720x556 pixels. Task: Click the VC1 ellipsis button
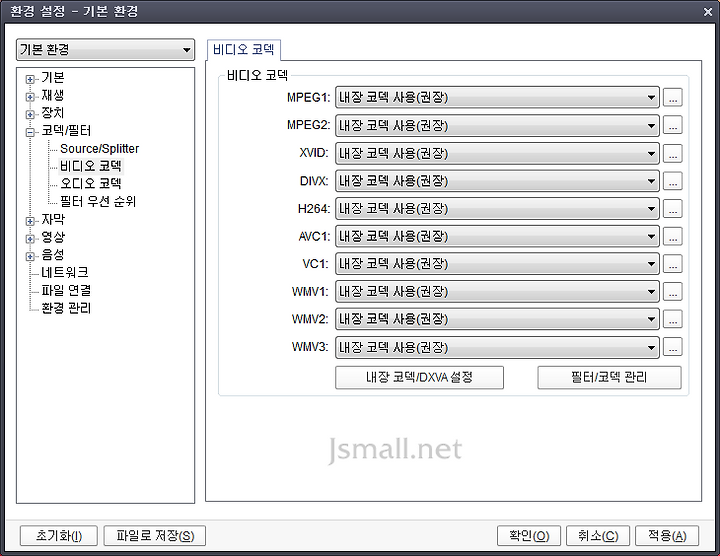(673, 264)
